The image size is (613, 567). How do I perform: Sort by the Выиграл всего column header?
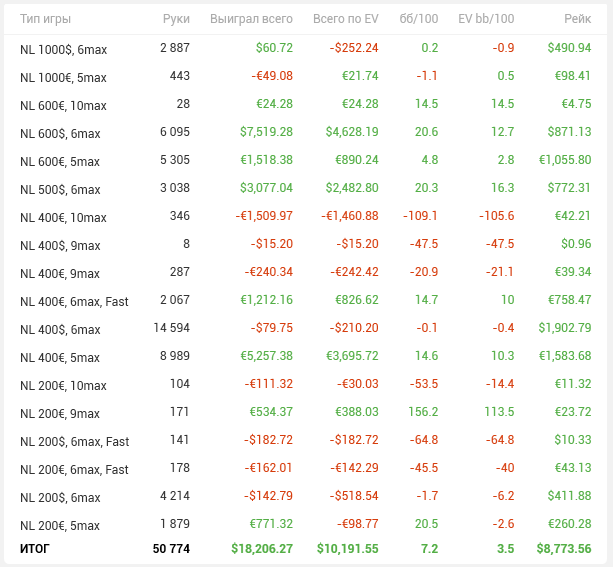click(x=251, y=19)
